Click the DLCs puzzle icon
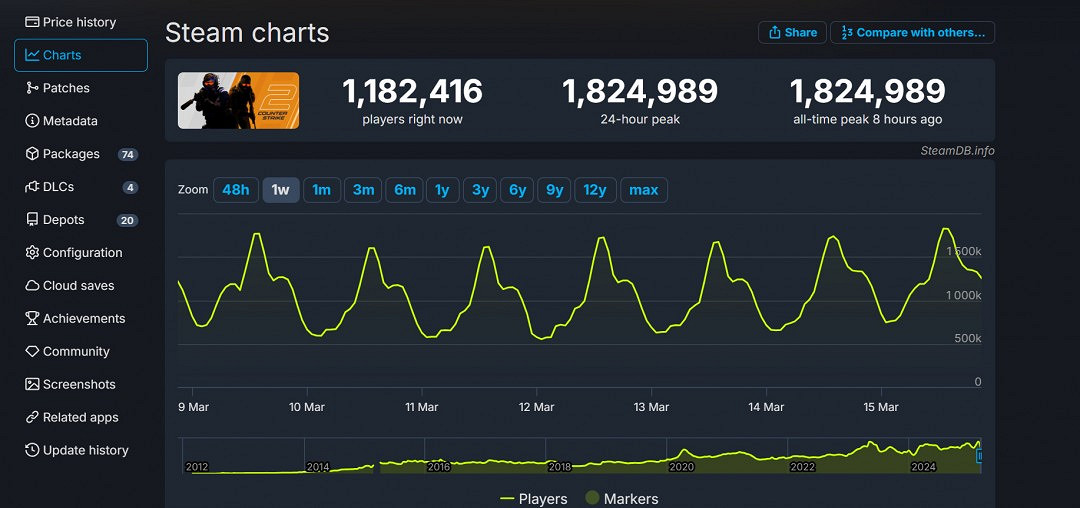Viewport: 1080px width, 508px height. click(x=32, y=187)
